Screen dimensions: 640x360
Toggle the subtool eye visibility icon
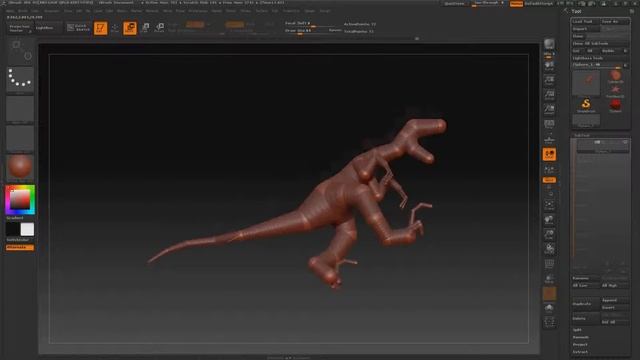tap(625, 142)
